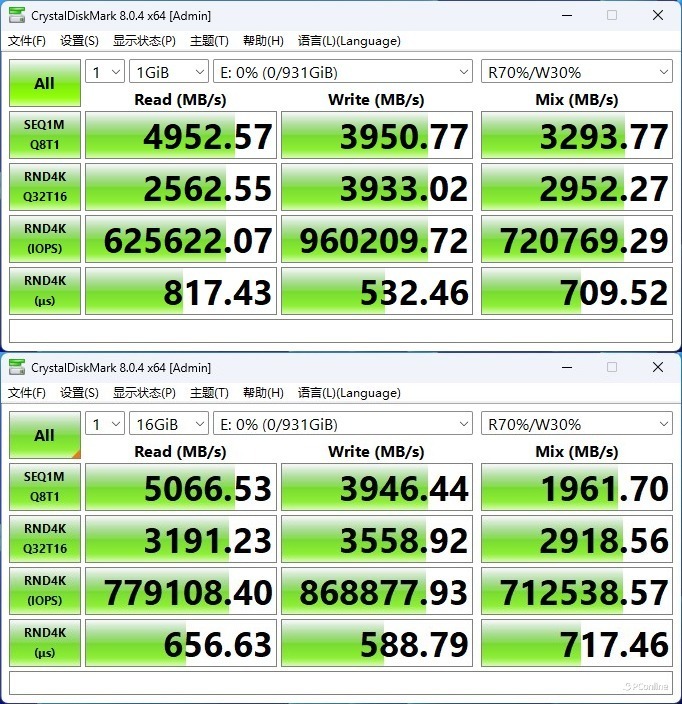This screenshot has width=682, height=704.
Task: Open 语言(L)(Language) menu in the bottom window
Action: tap(349, 393)
